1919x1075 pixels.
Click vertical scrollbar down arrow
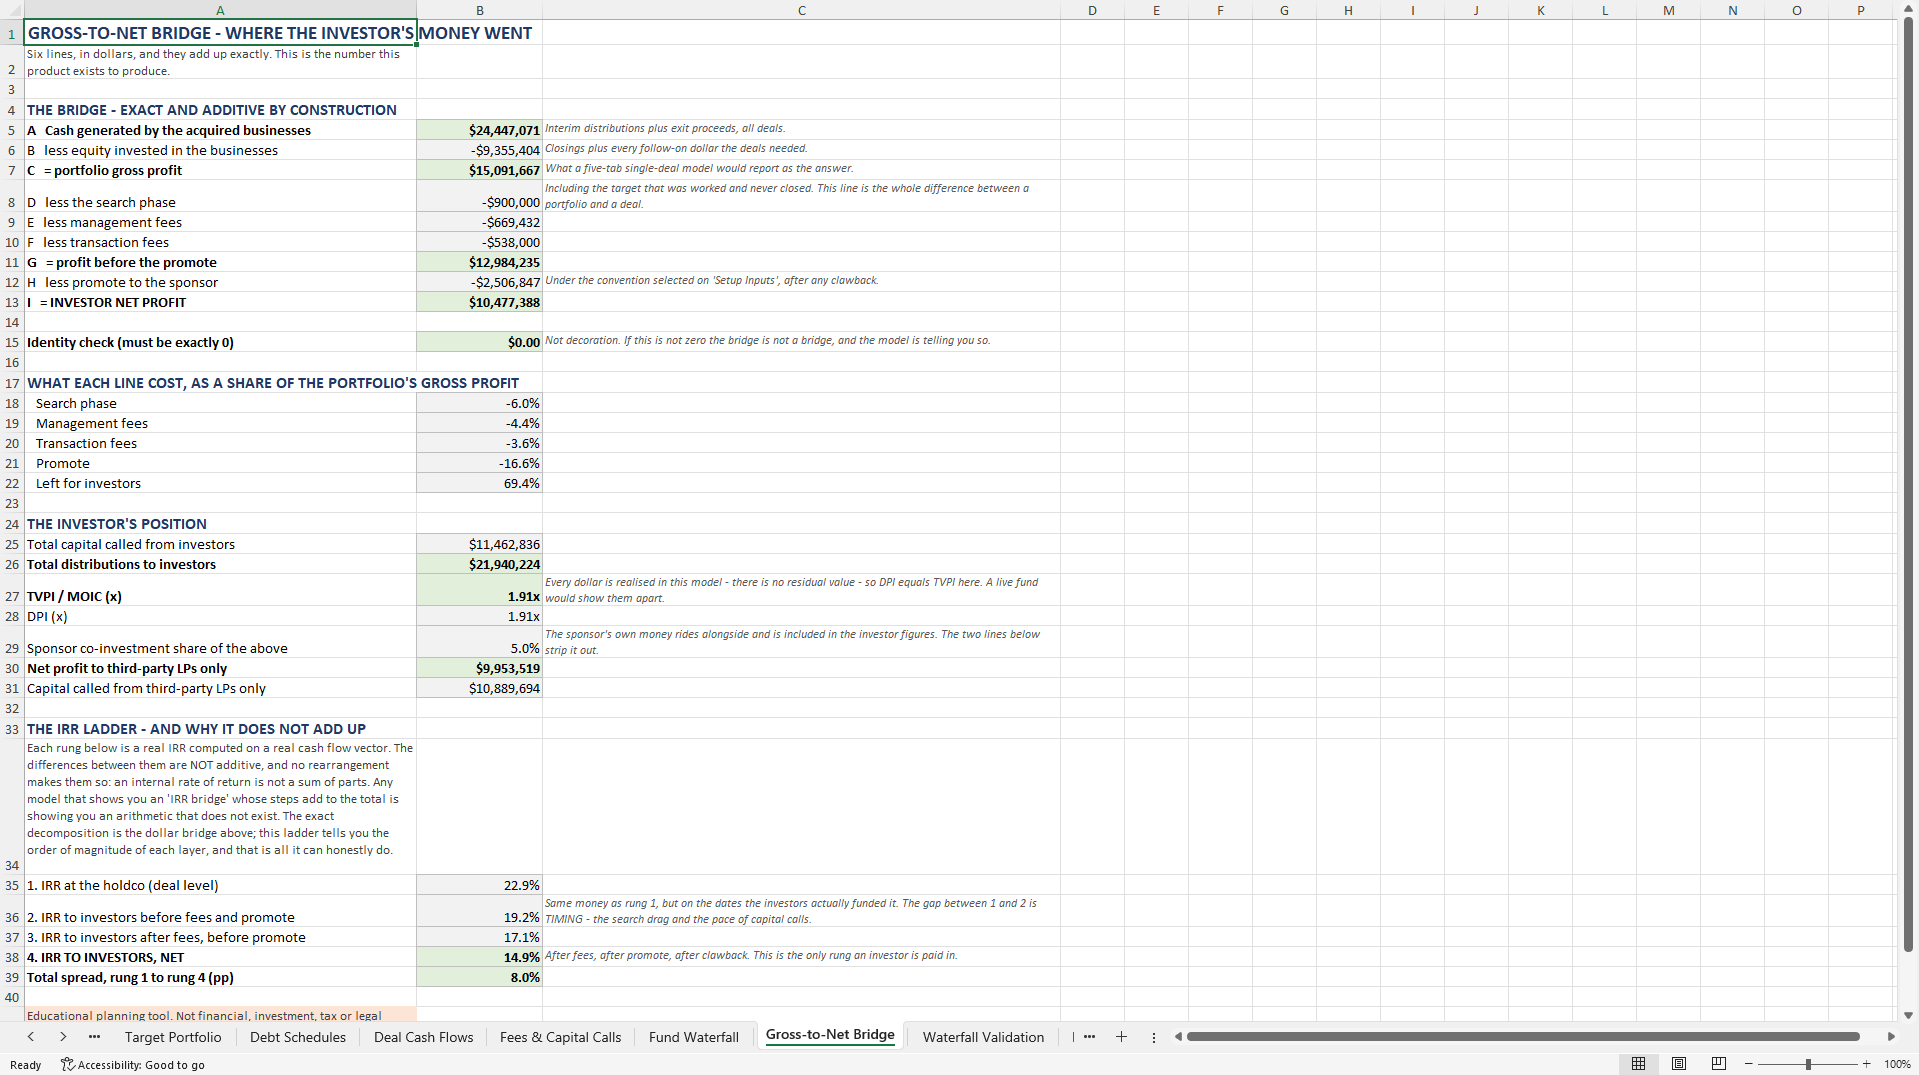(1908, 1015)
